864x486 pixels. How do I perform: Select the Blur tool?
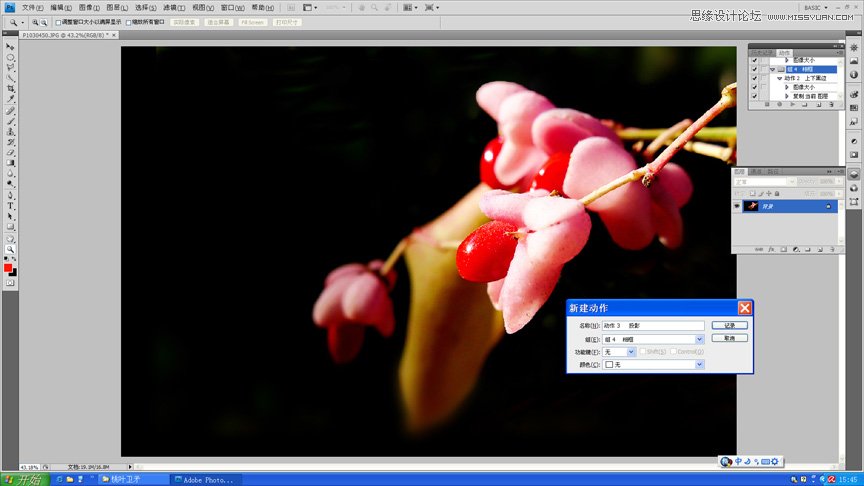10,174
